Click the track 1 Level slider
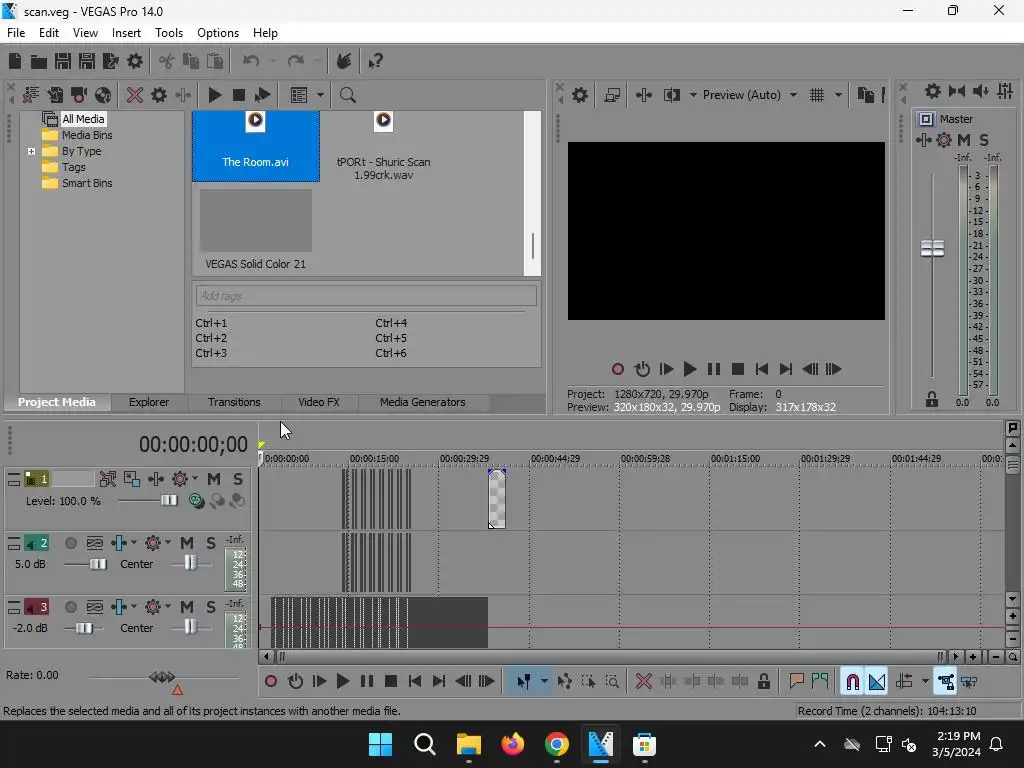Screen dimensions: 1024x768 coord(168,500)
